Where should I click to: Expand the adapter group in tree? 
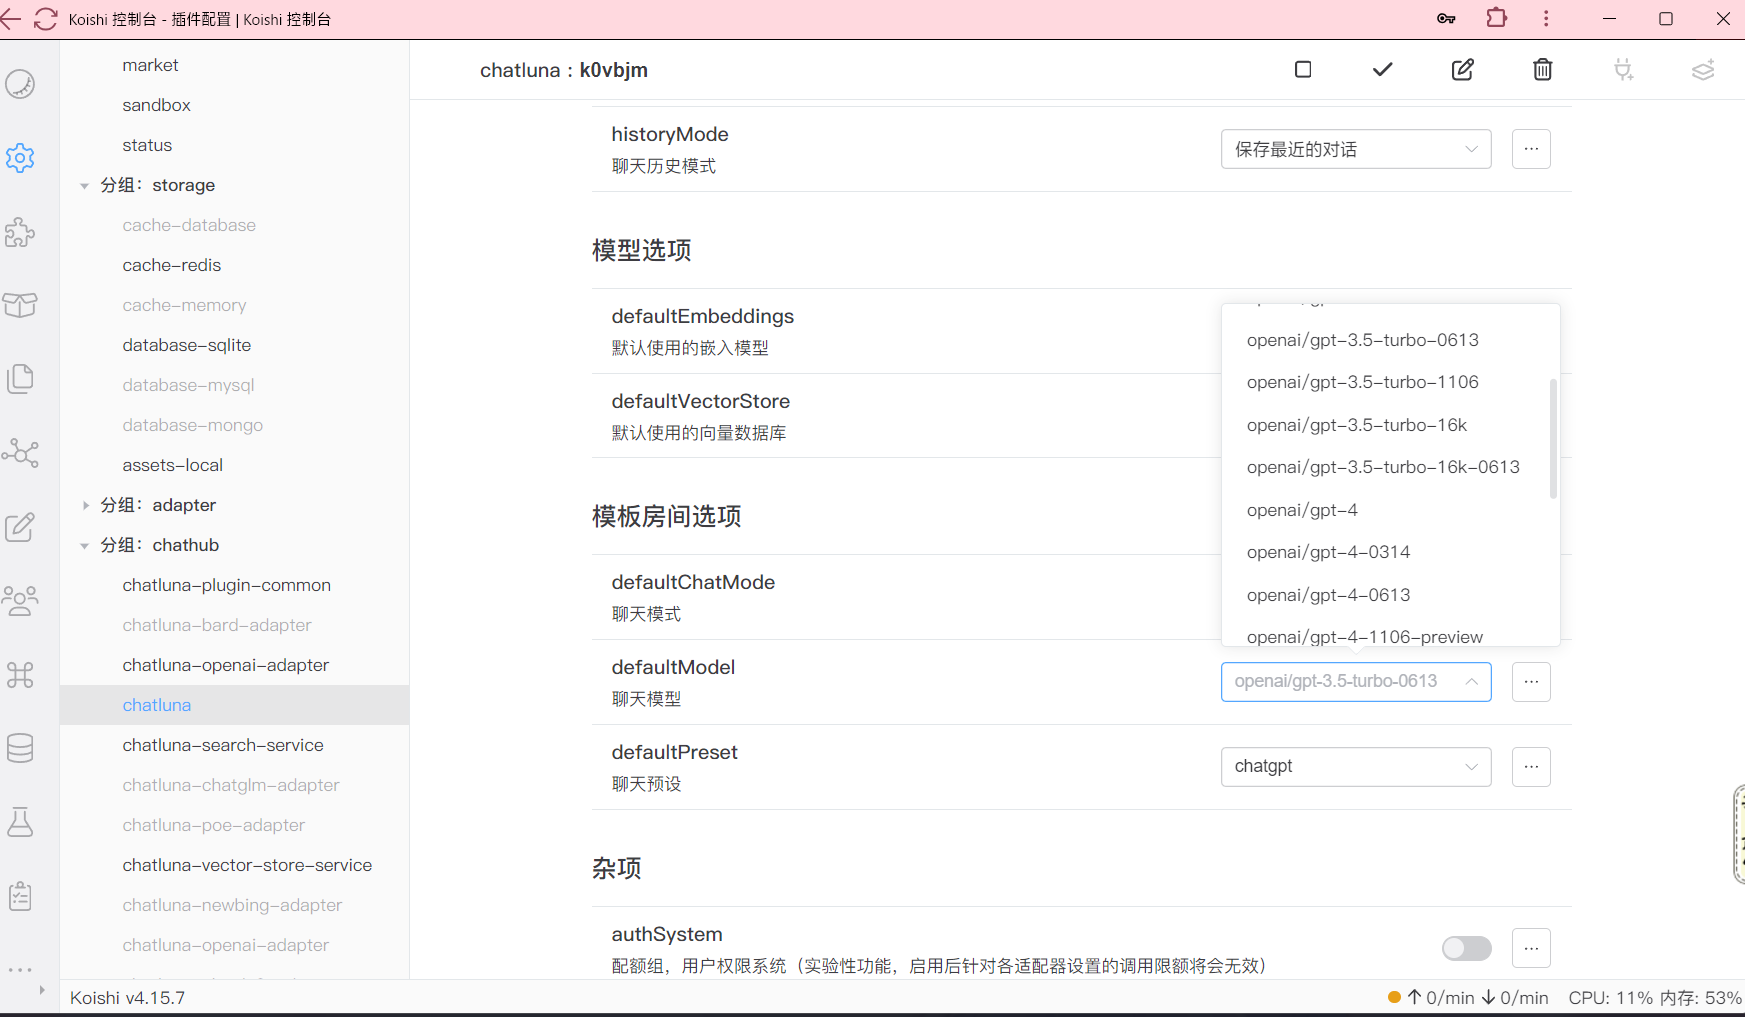click(85, 506)
